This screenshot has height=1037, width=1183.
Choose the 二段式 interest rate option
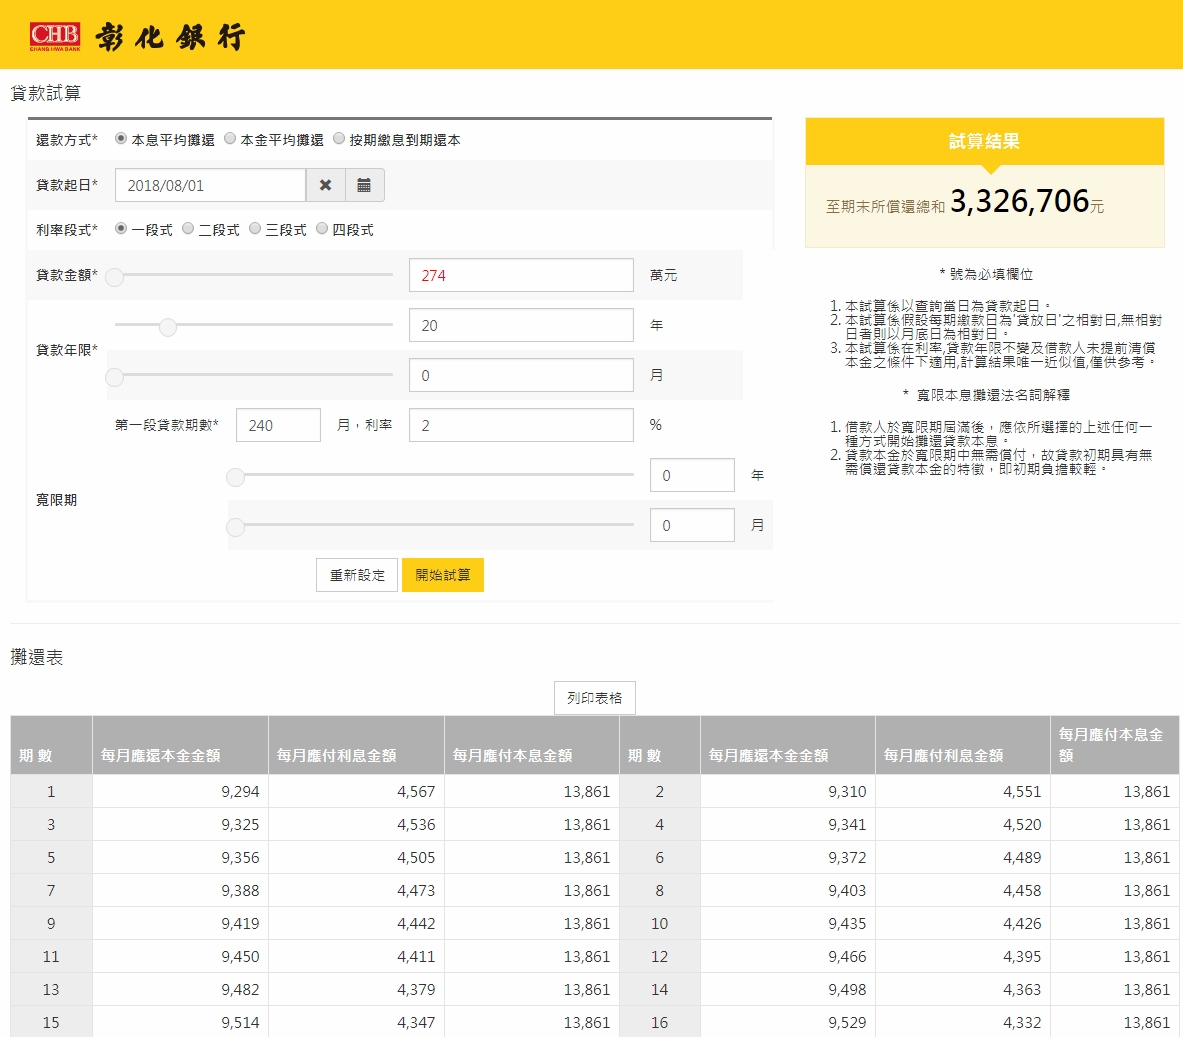[187, 228]
